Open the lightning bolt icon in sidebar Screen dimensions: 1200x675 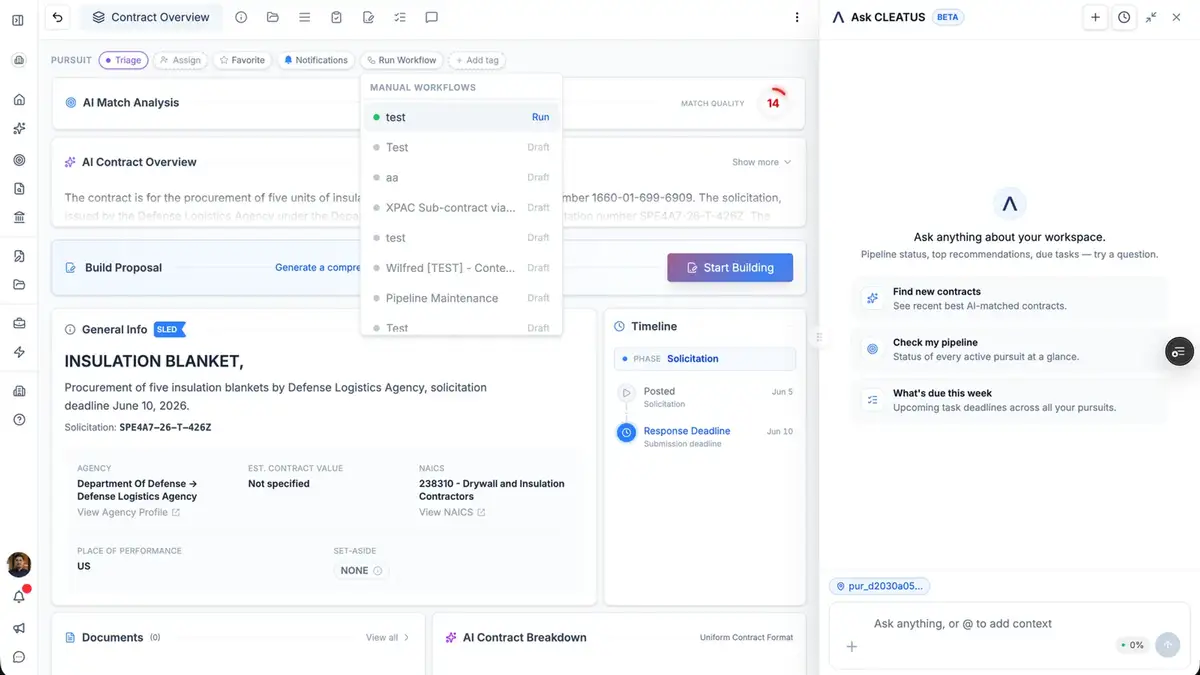pos(19,352)
